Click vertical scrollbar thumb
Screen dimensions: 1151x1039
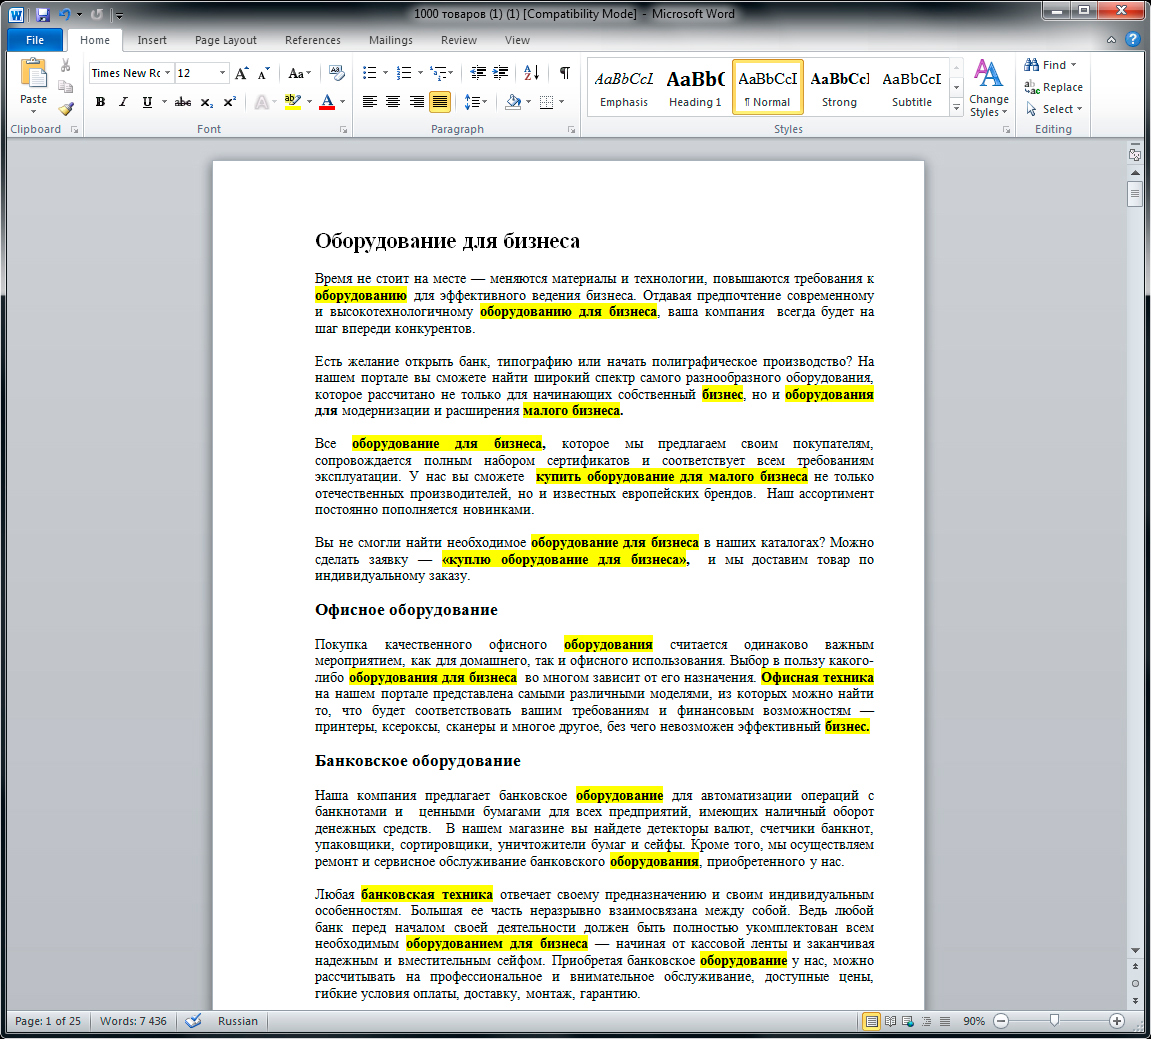click(1135, 194)
